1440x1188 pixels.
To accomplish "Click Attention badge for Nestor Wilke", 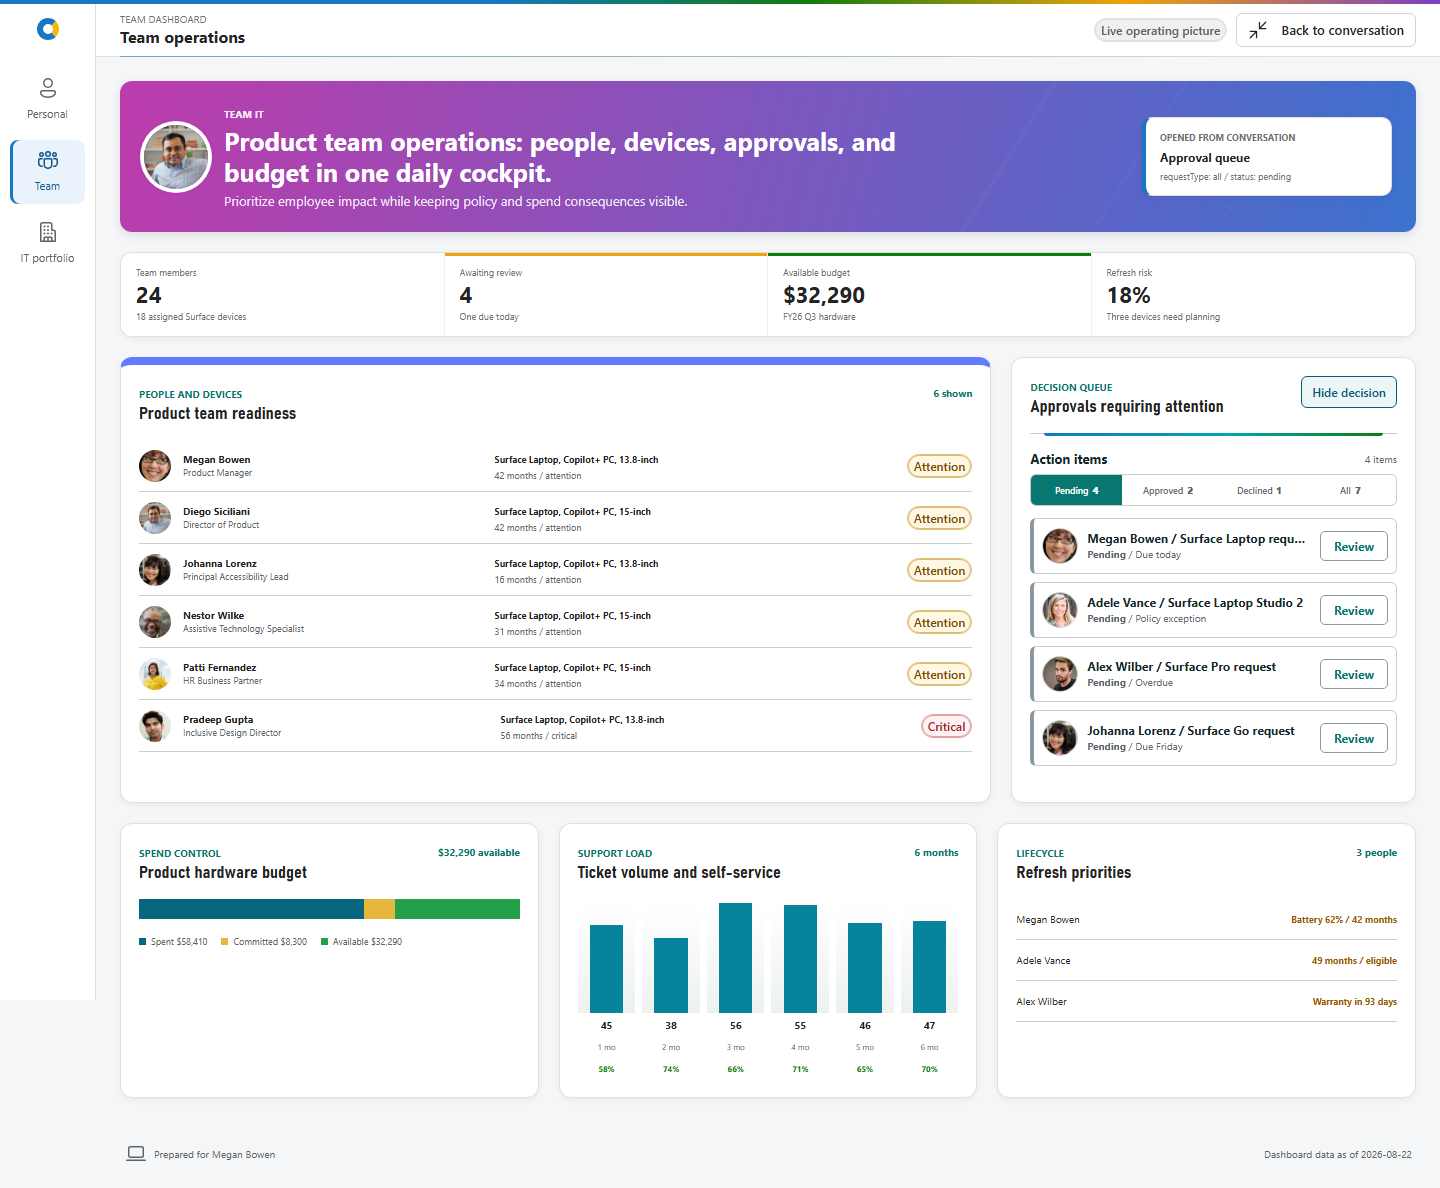I will pyautogui.click(x=939, y=623).
